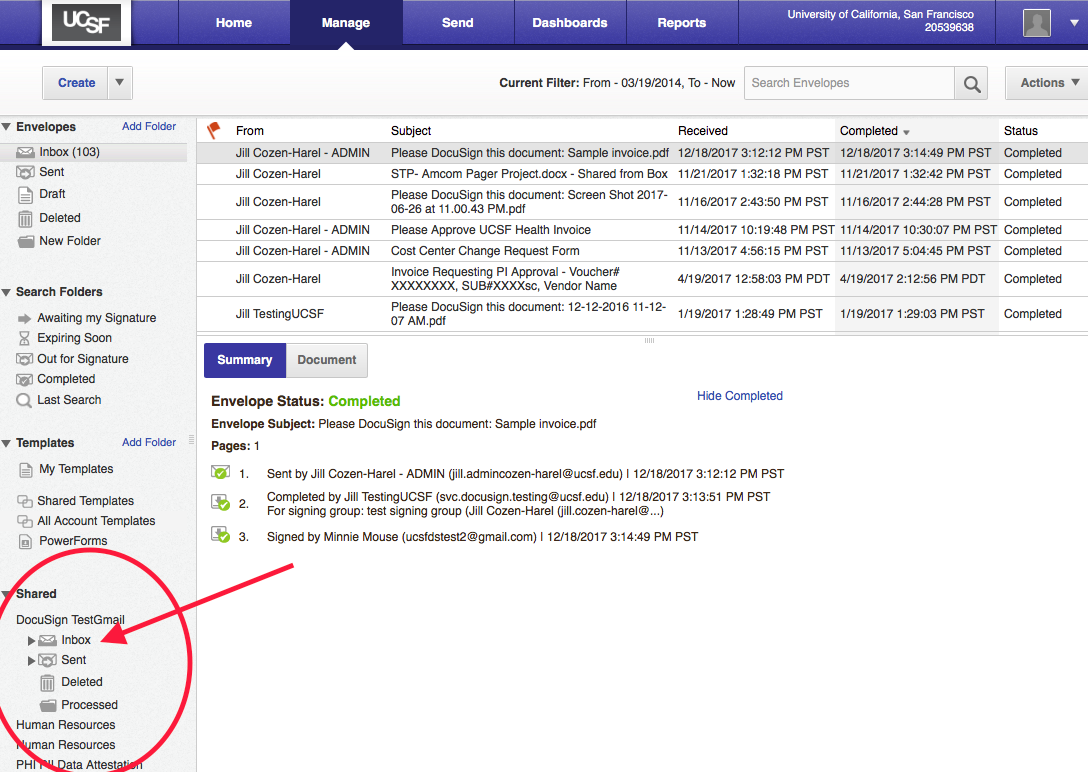Click the search magnifier icon

[x=971, y=83]
